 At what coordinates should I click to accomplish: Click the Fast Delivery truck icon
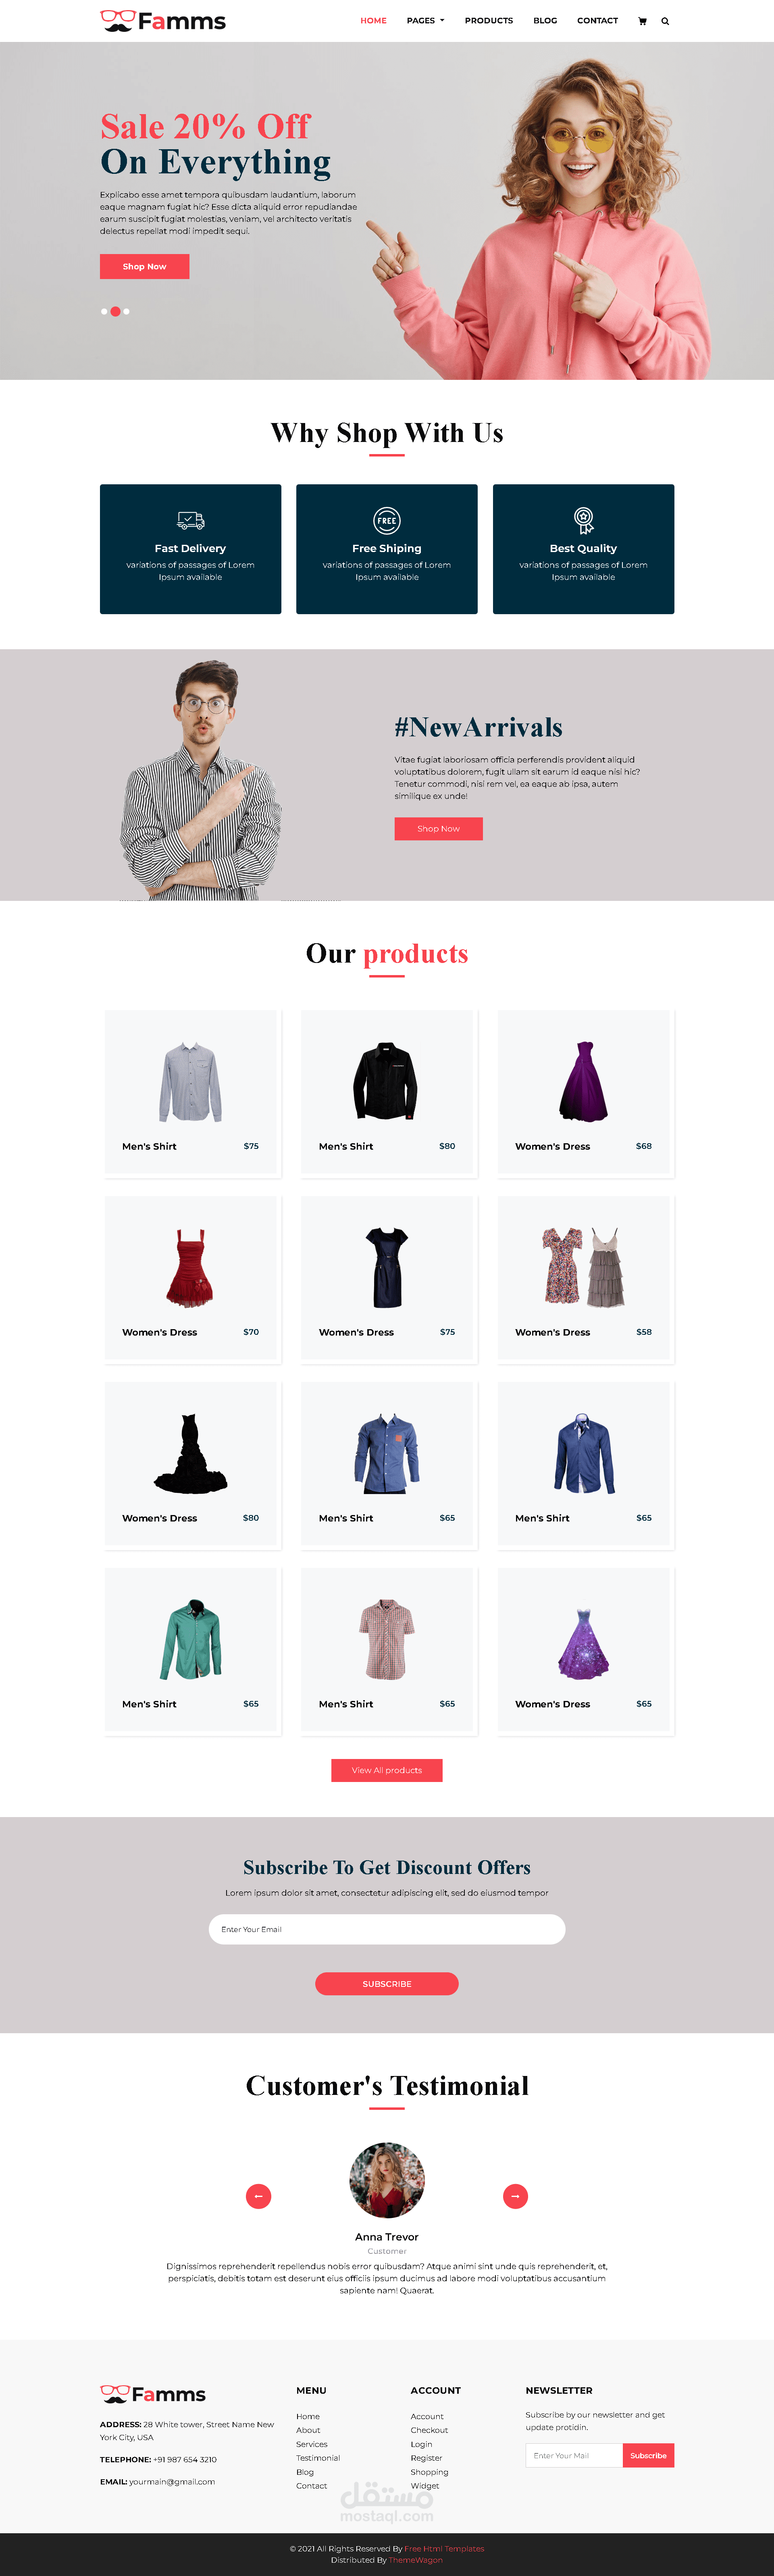190,520
